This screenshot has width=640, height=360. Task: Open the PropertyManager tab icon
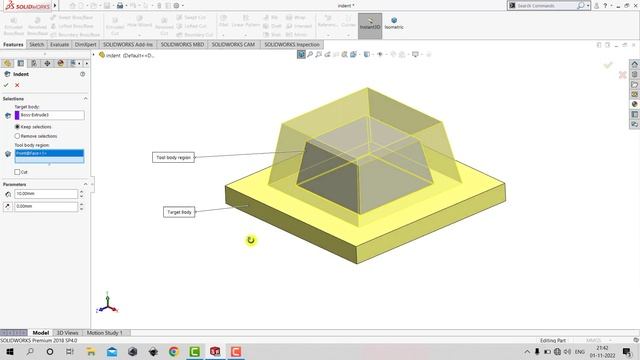20,63
